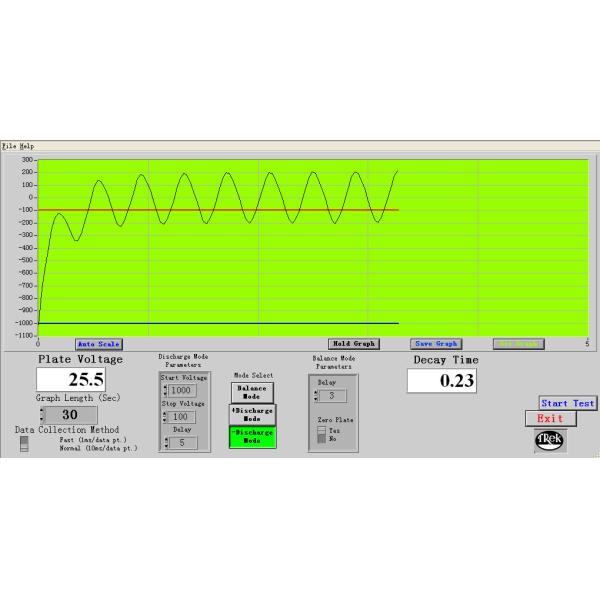600x600 pixels.
Task: Click the Fast (1ms/data pt.) label
Action: coord(93,440)
